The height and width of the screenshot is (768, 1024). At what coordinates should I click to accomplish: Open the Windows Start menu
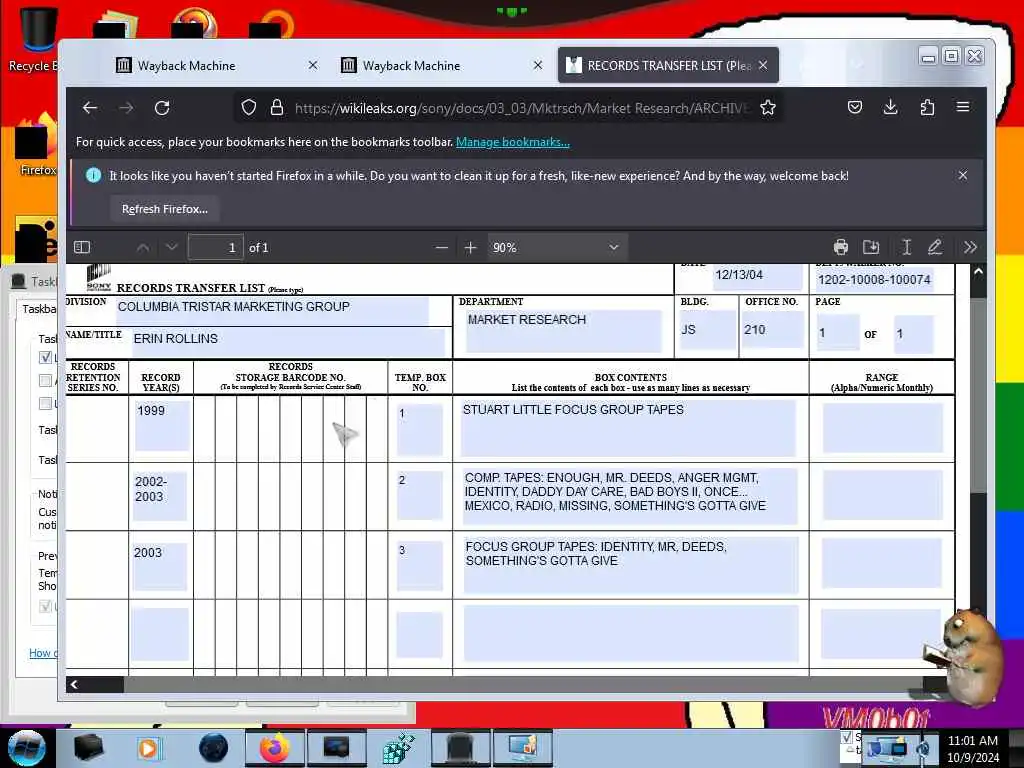click(x=26, y=748)
